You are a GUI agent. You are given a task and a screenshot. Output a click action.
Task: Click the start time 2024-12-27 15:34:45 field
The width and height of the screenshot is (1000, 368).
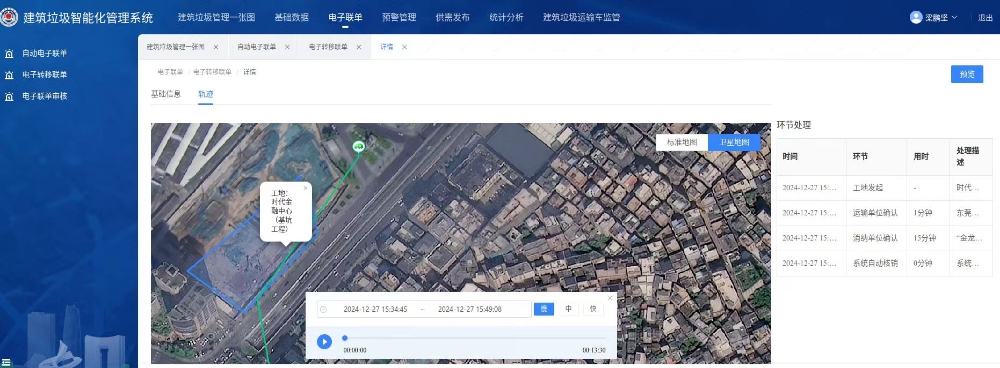point(375,309)
